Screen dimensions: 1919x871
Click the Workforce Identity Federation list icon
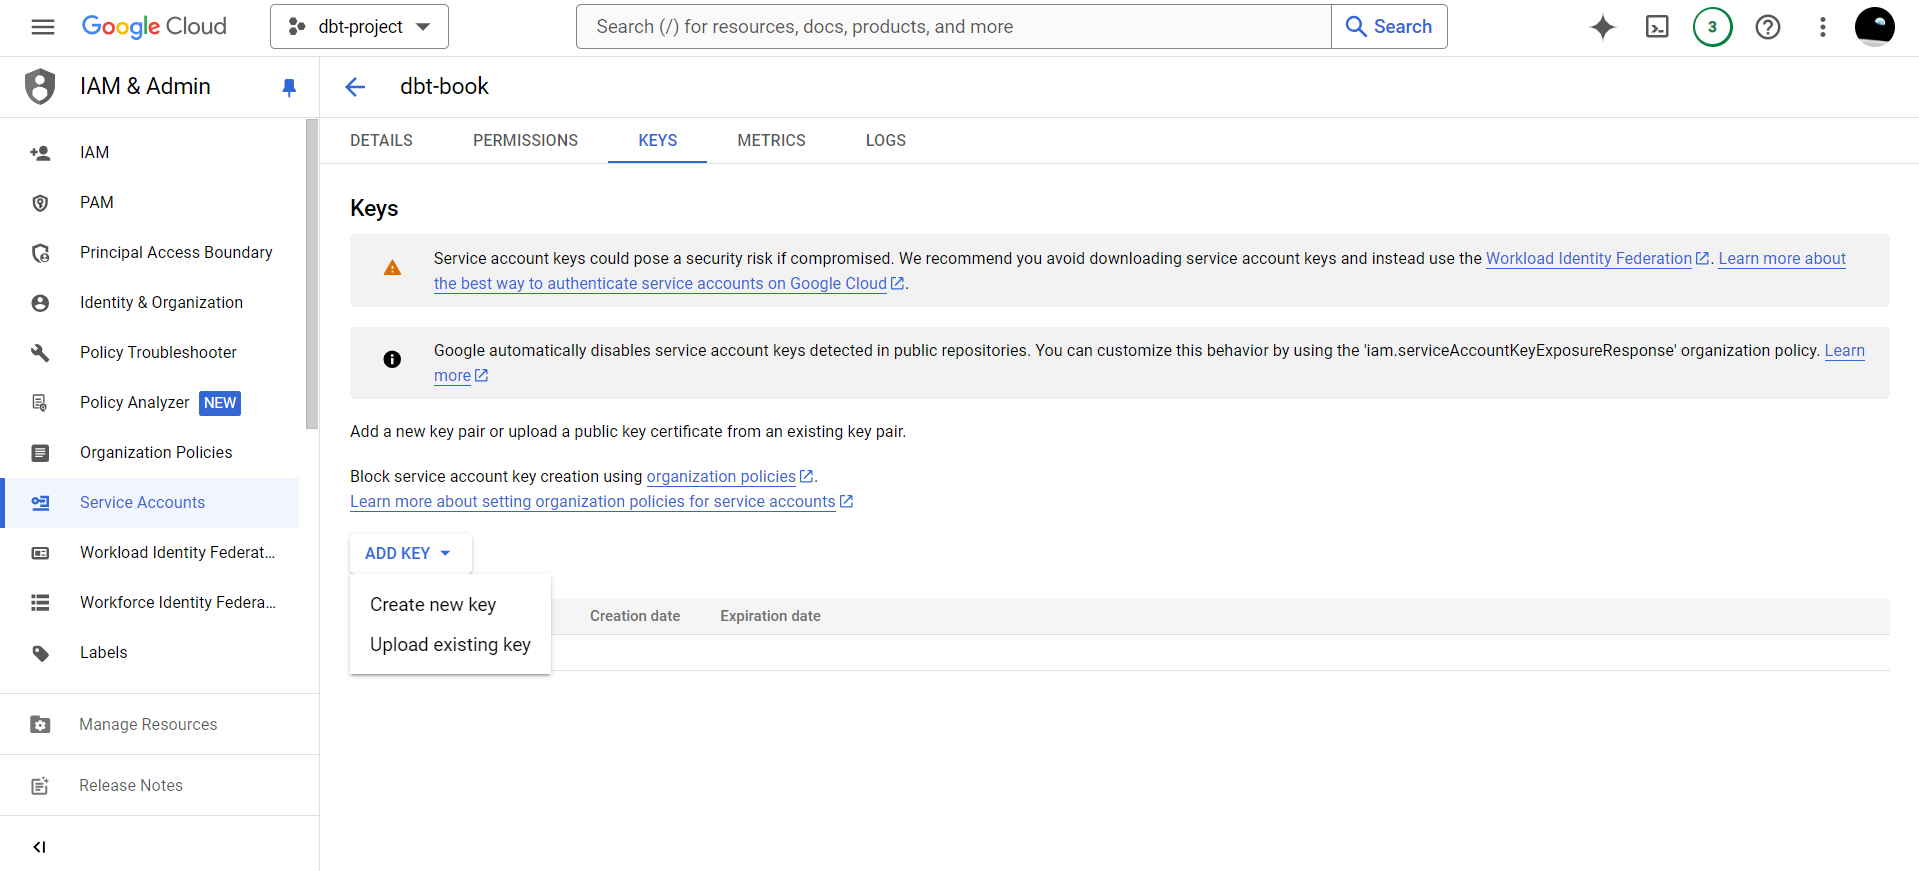pos(40,603)
